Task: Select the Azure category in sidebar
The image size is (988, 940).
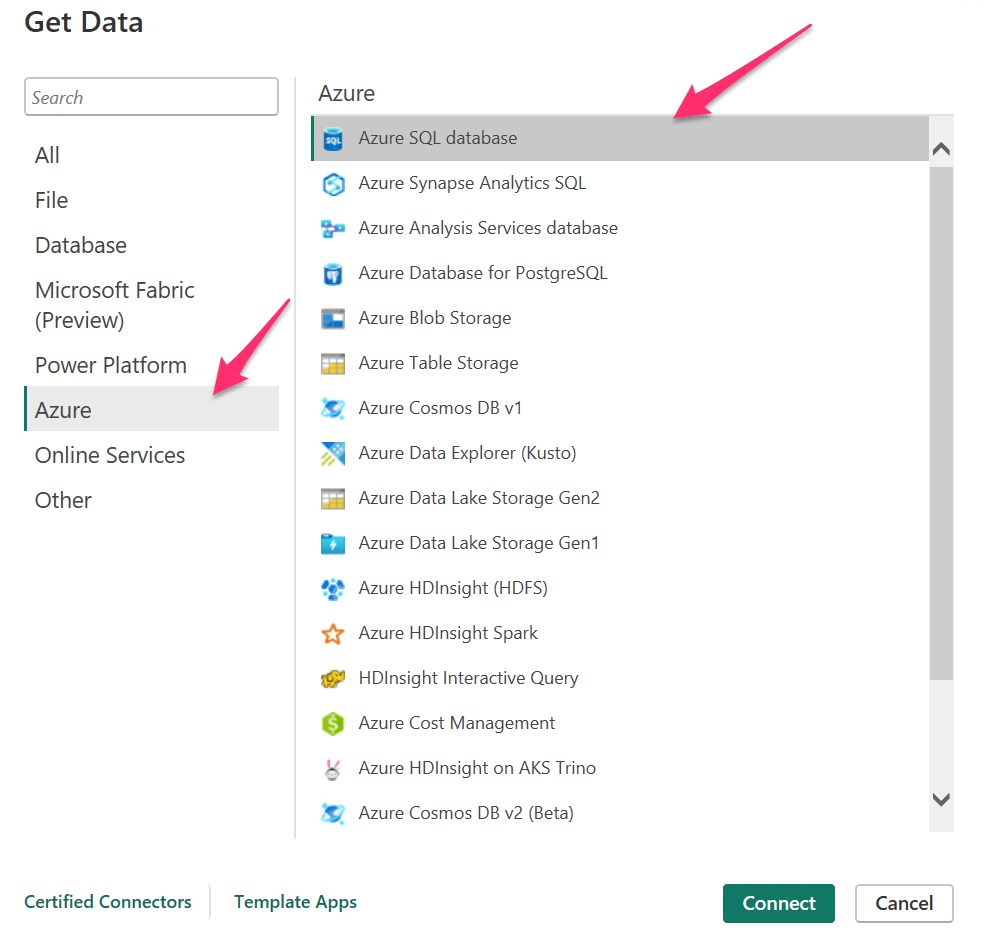Action: click(x=151, y=410)
